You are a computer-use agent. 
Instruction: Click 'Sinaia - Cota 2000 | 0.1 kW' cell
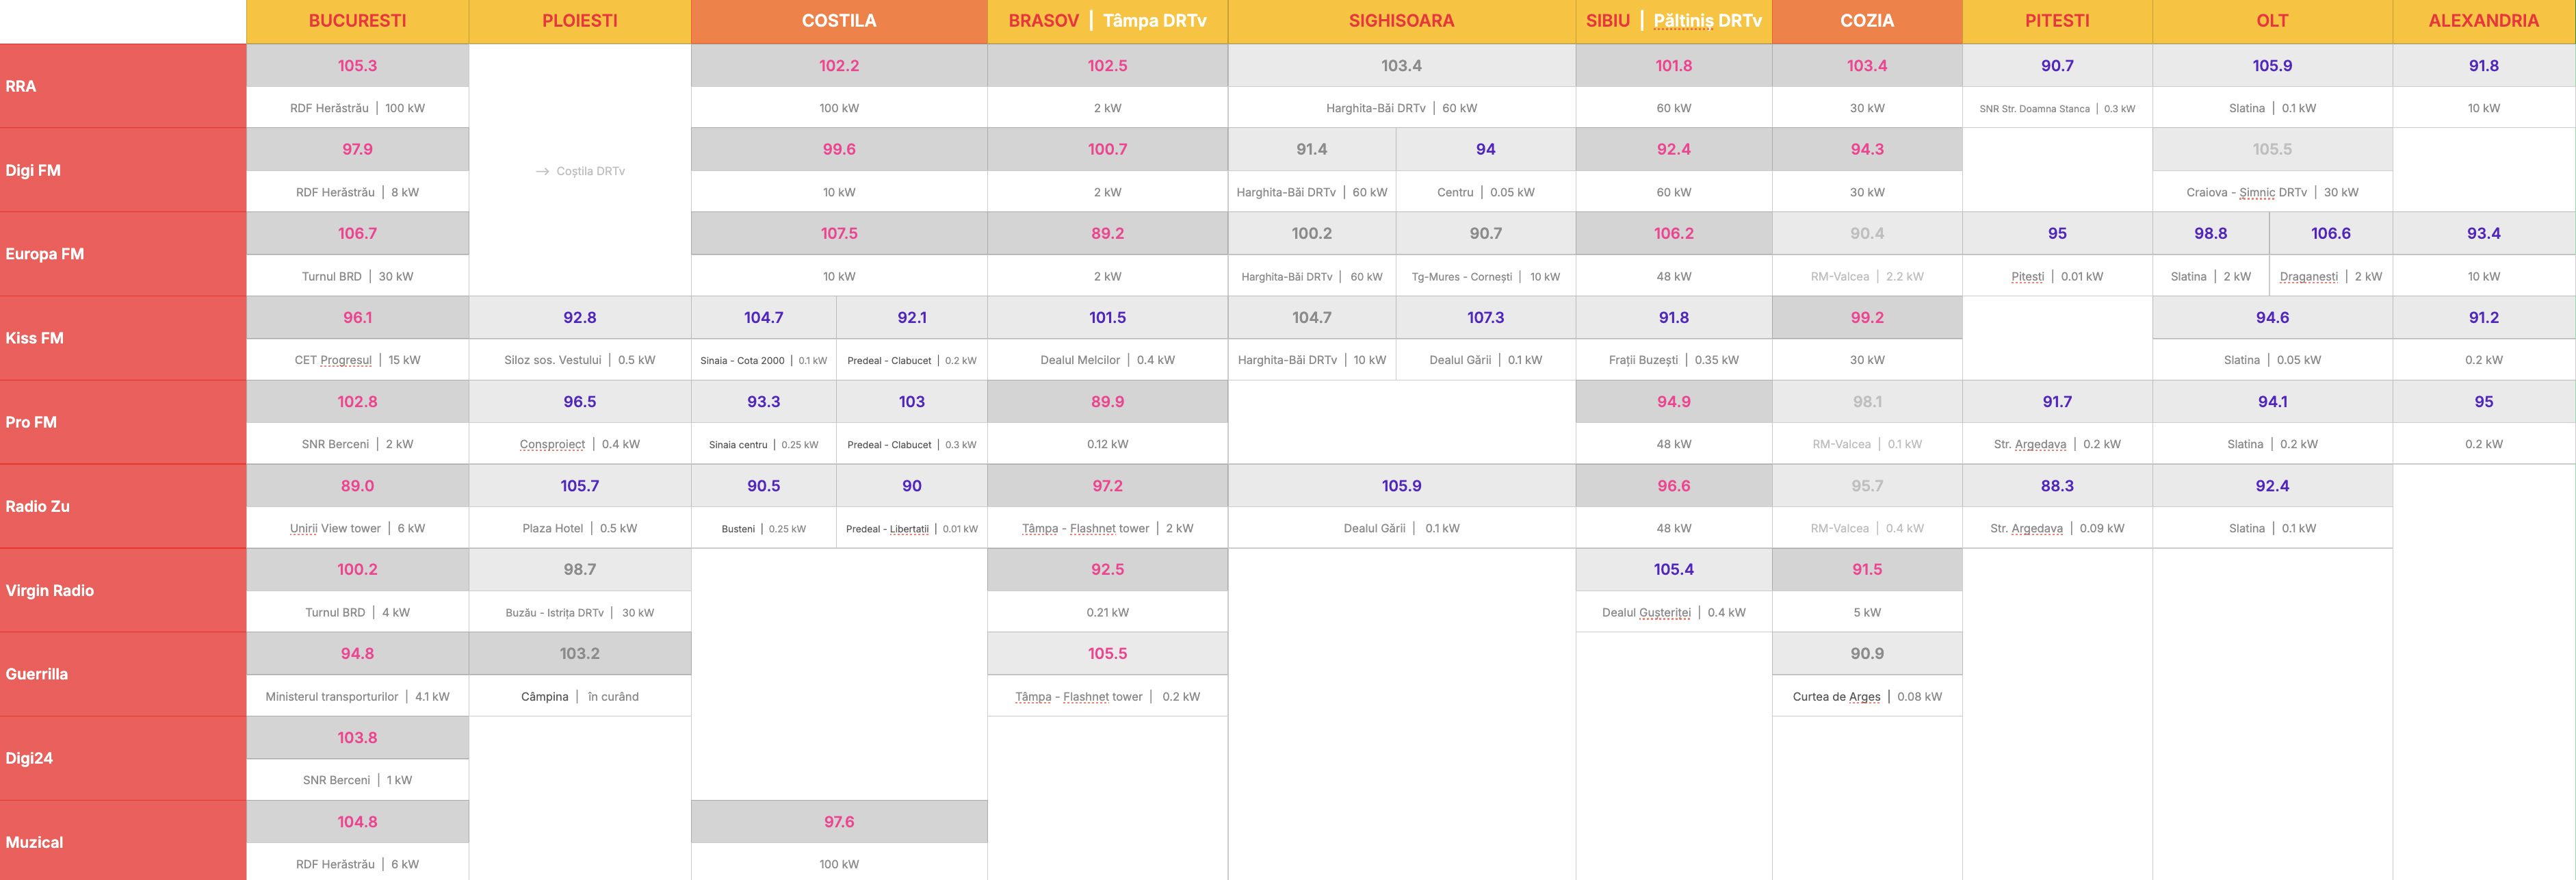point(763,360)
